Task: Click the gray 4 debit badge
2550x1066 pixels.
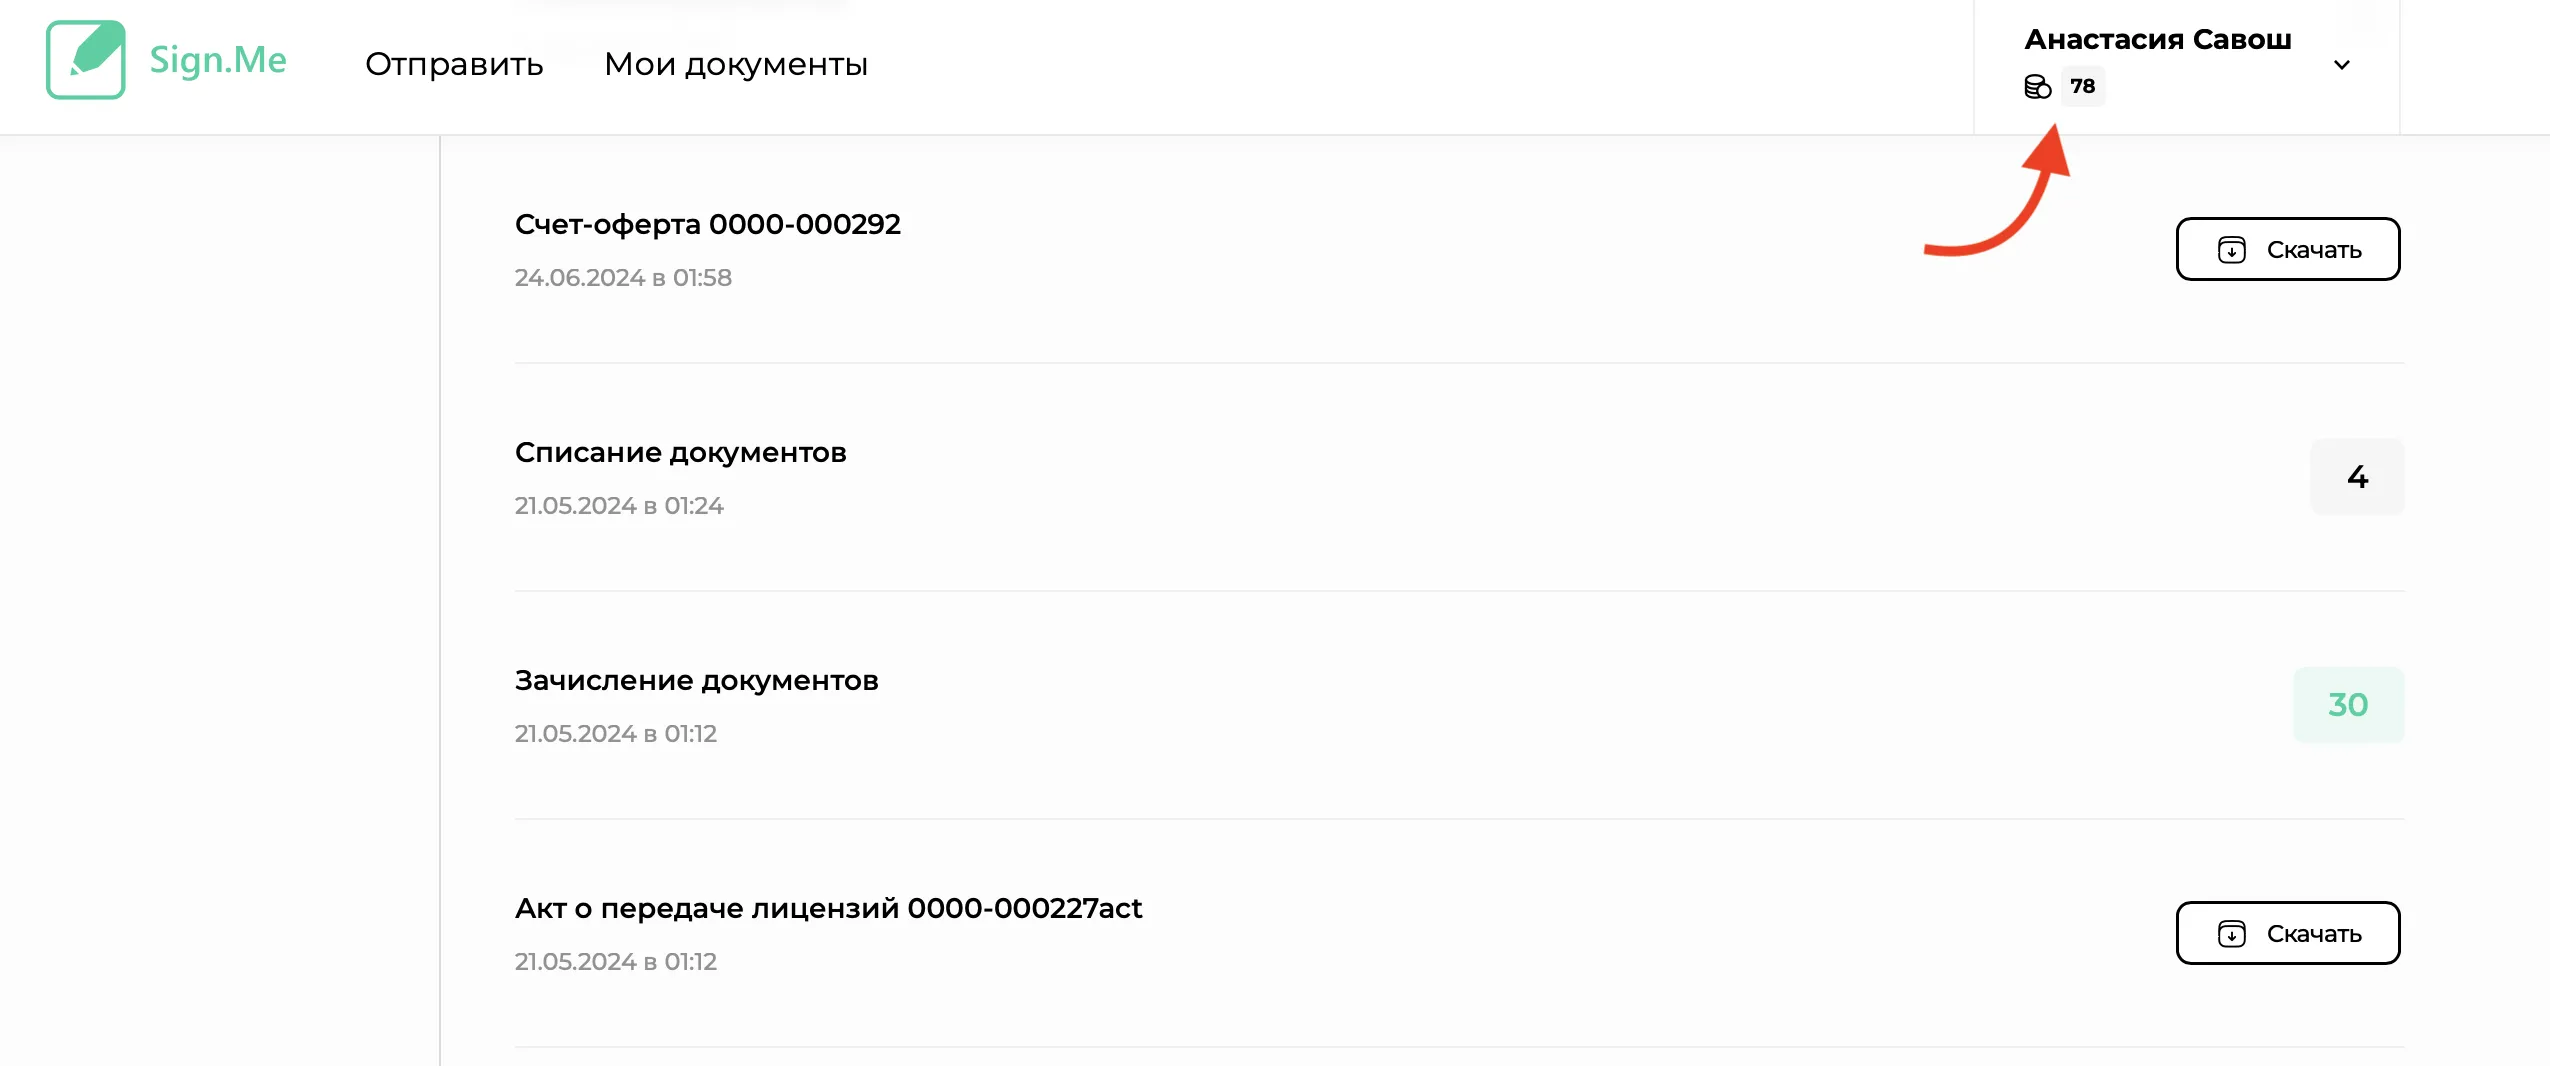Action: tap(2357, 477)
